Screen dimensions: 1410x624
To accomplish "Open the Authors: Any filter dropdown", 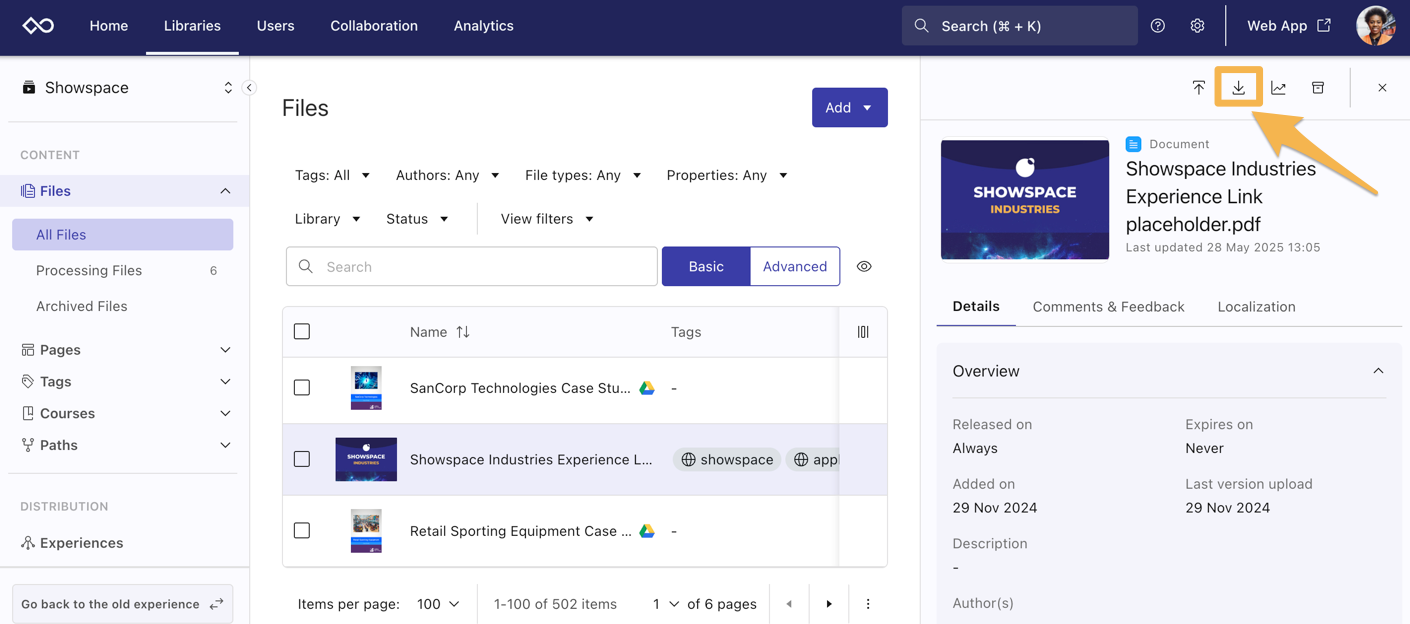I will click(447, 175).
